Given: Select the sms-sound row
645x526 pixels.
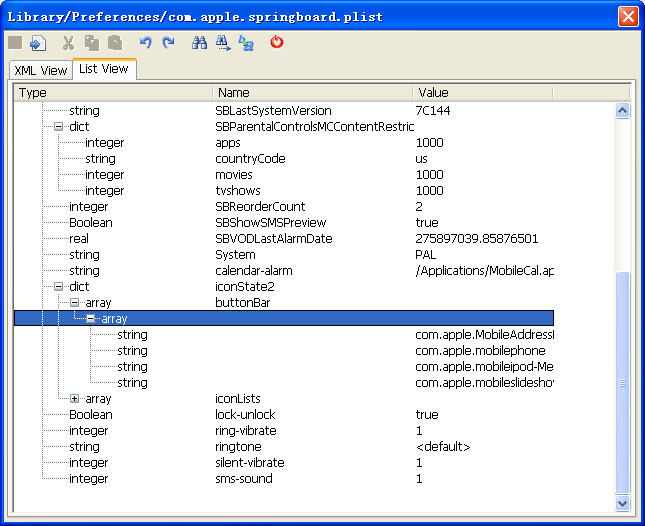Looking at the screenshot, I should coord(284,479).
